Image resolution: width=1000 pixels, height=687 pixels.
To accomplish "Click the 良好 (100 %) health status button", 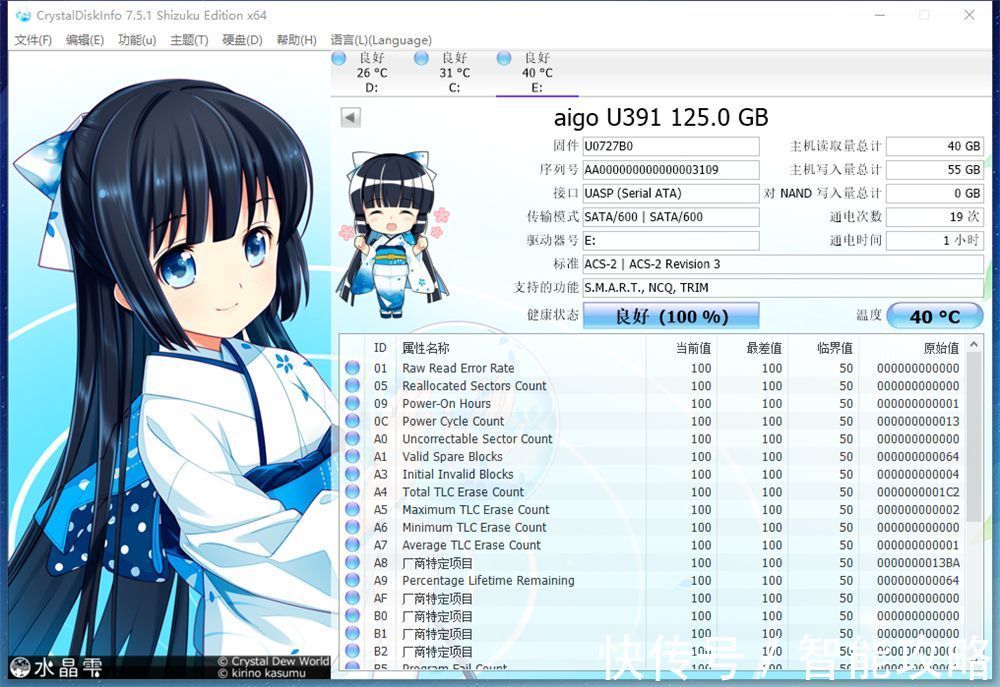I will tap(670, 316).
